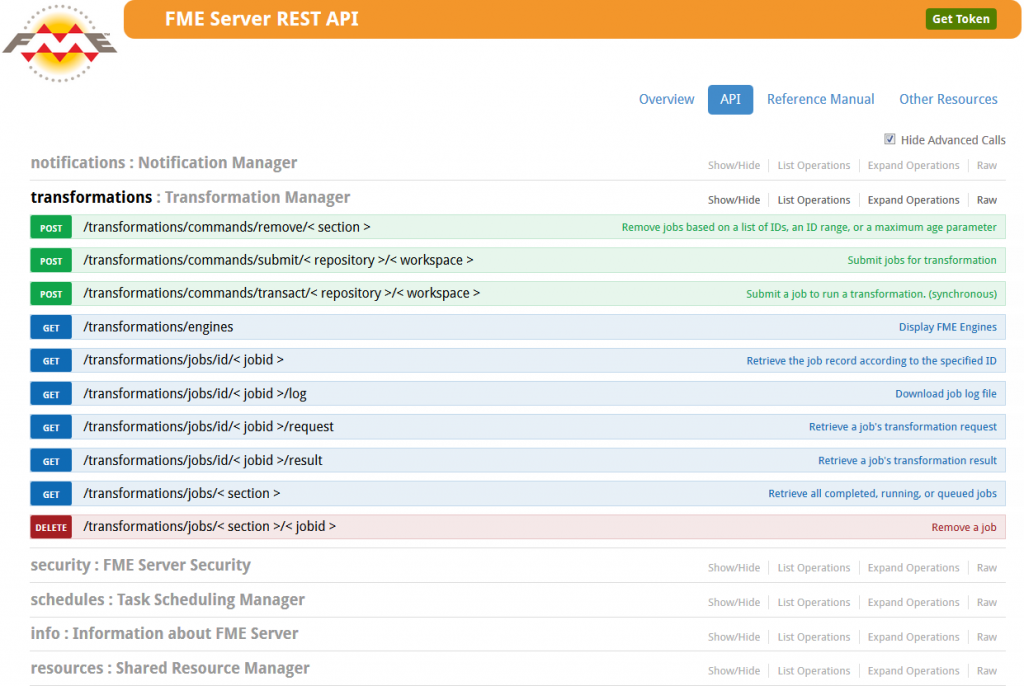Toggle the Hide Advanced Calls checkbox

[x=889, y=139]
